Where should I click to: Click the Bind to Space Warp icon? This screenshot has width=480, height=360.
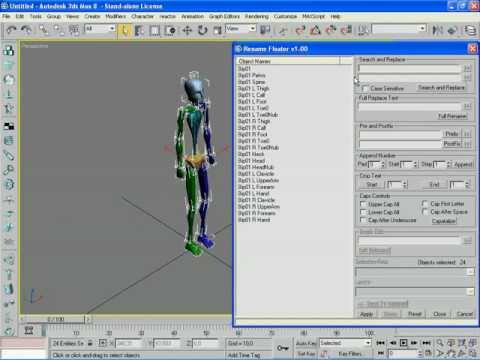74,30
